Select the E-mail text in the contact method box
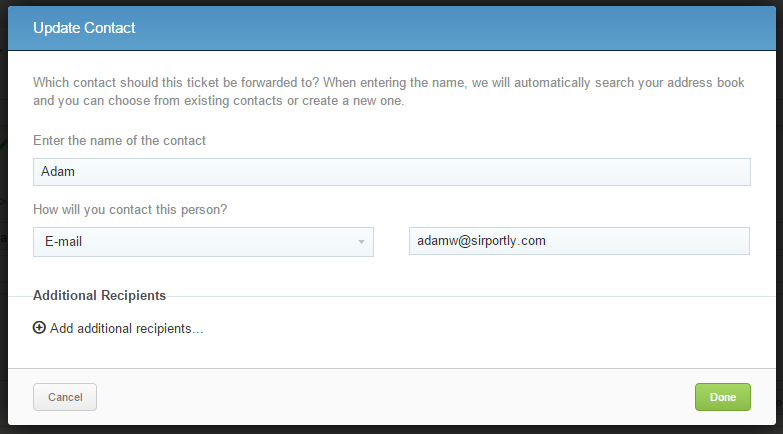Screen dimensions: 783x434 pos(63,242)
